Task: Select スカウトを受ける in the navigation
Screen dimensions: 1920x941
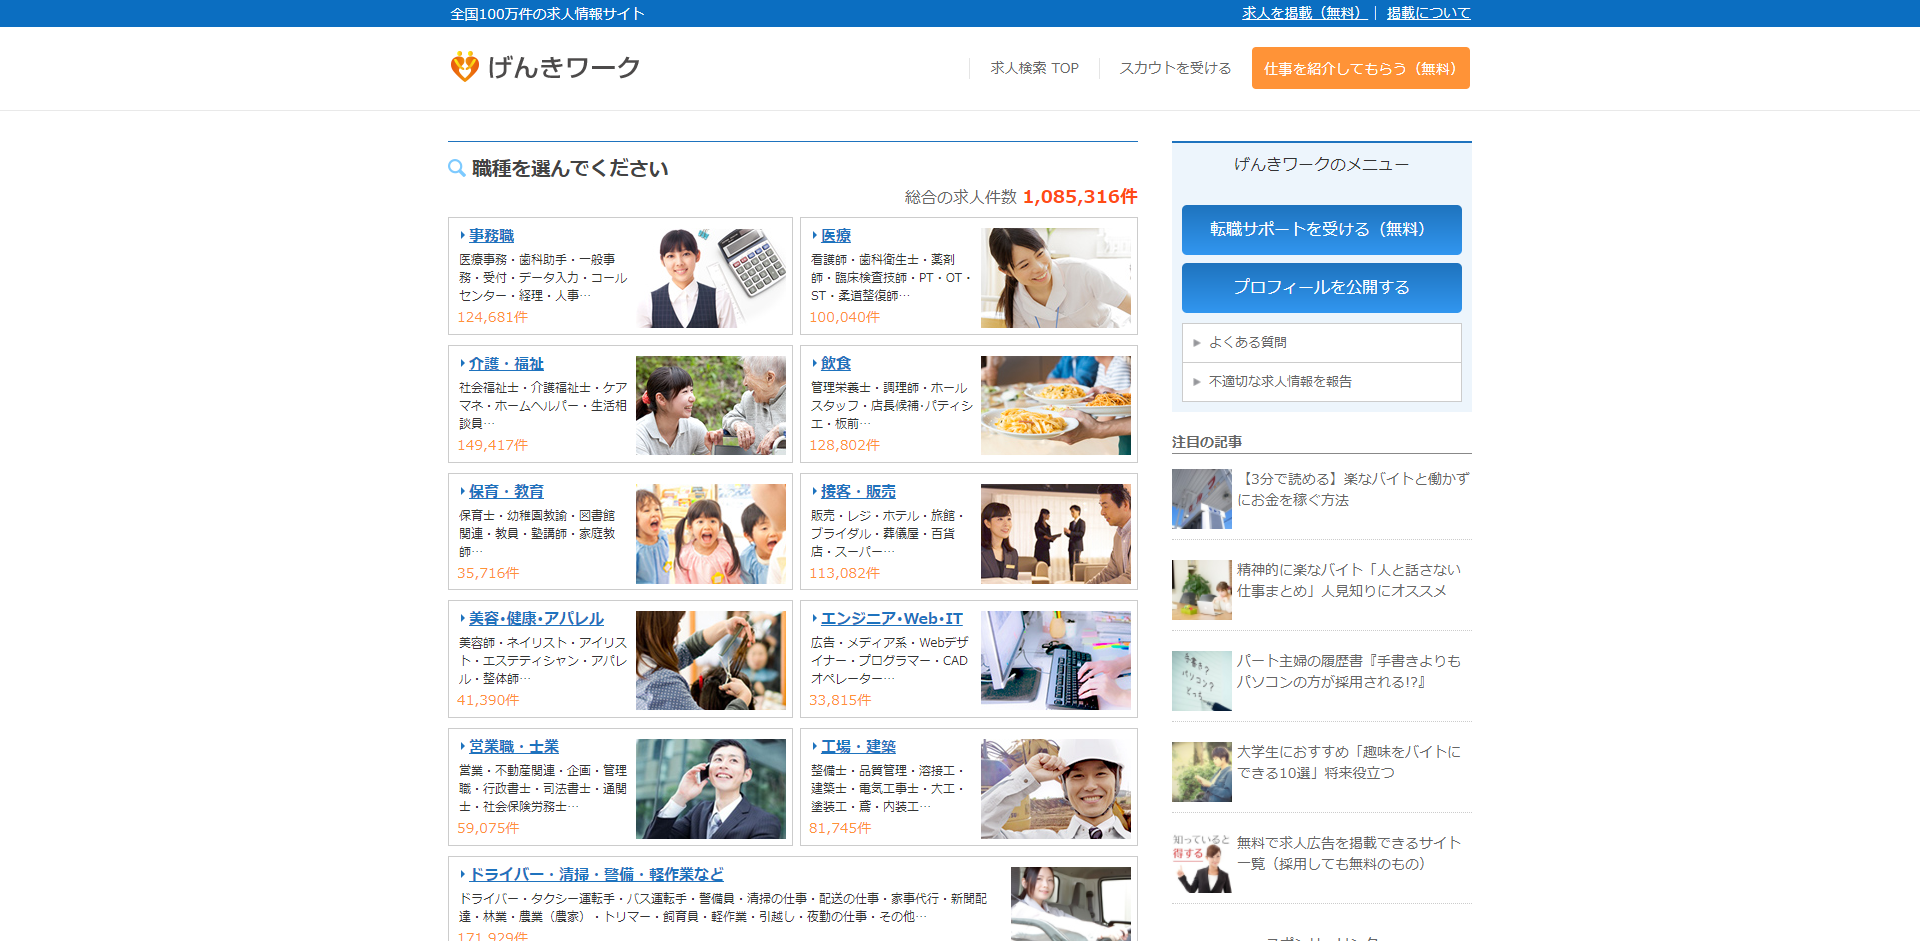Action: (x=1175, y=68)
